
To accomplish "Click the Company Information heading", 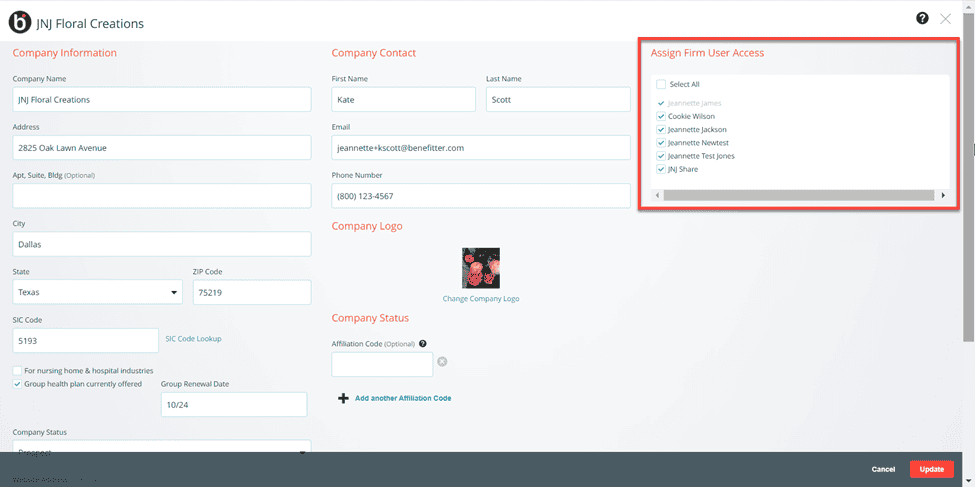I will (x=65, y=53).
